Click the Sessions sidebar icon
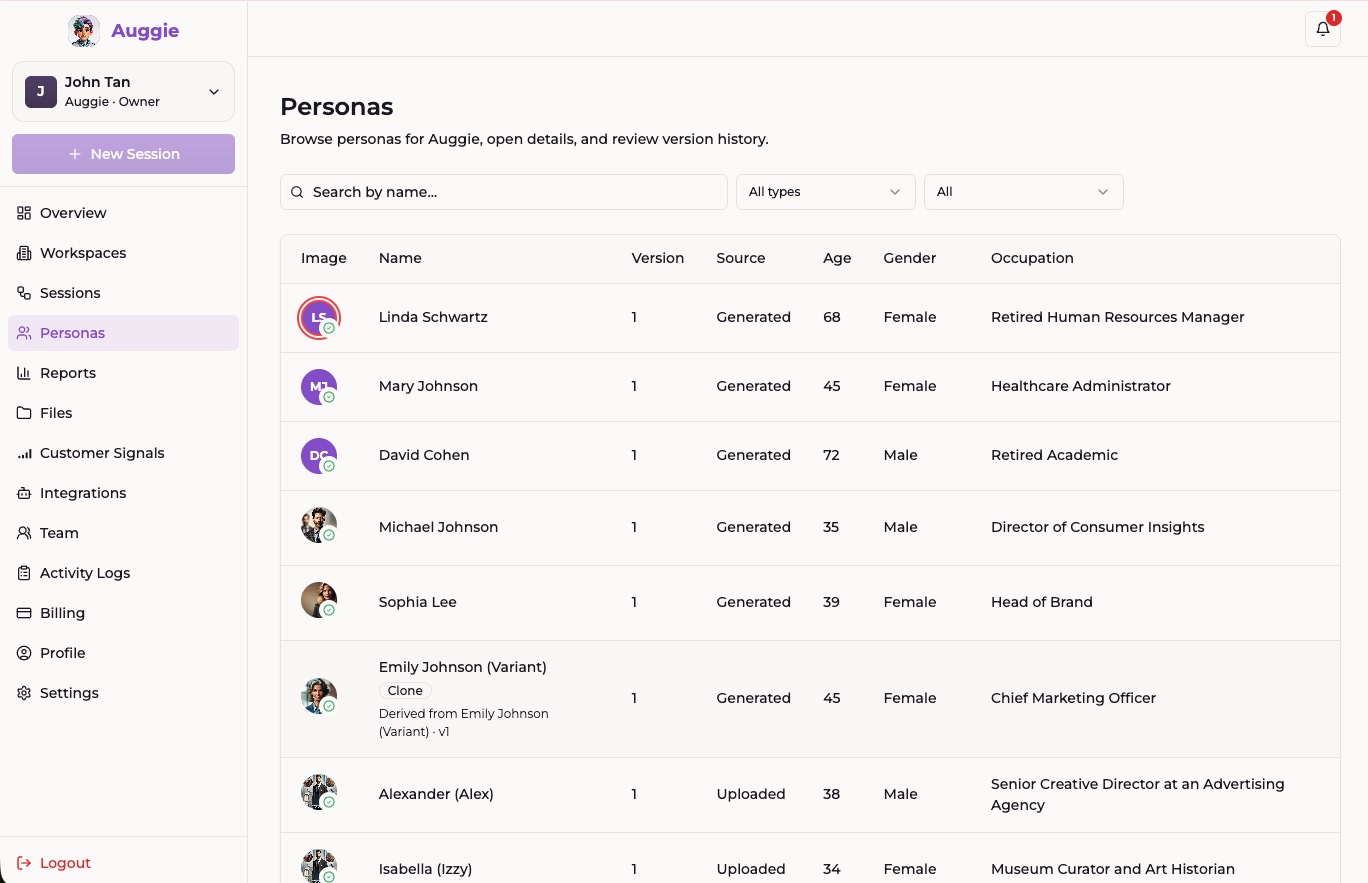1368x883 pixels. point(24,293)
